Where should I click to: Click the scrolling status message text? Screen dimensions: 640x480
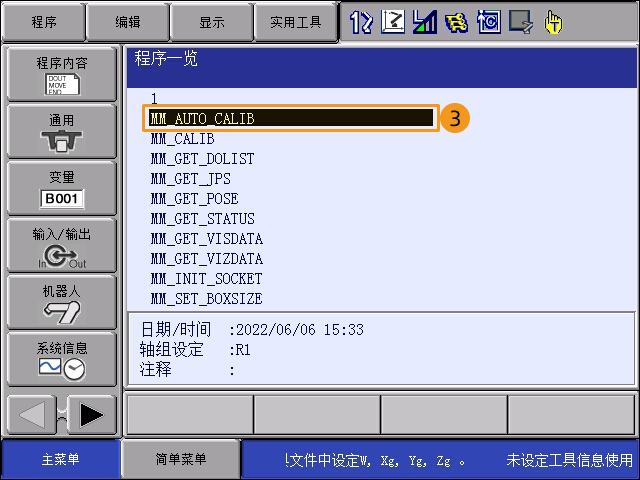[459, 460]
